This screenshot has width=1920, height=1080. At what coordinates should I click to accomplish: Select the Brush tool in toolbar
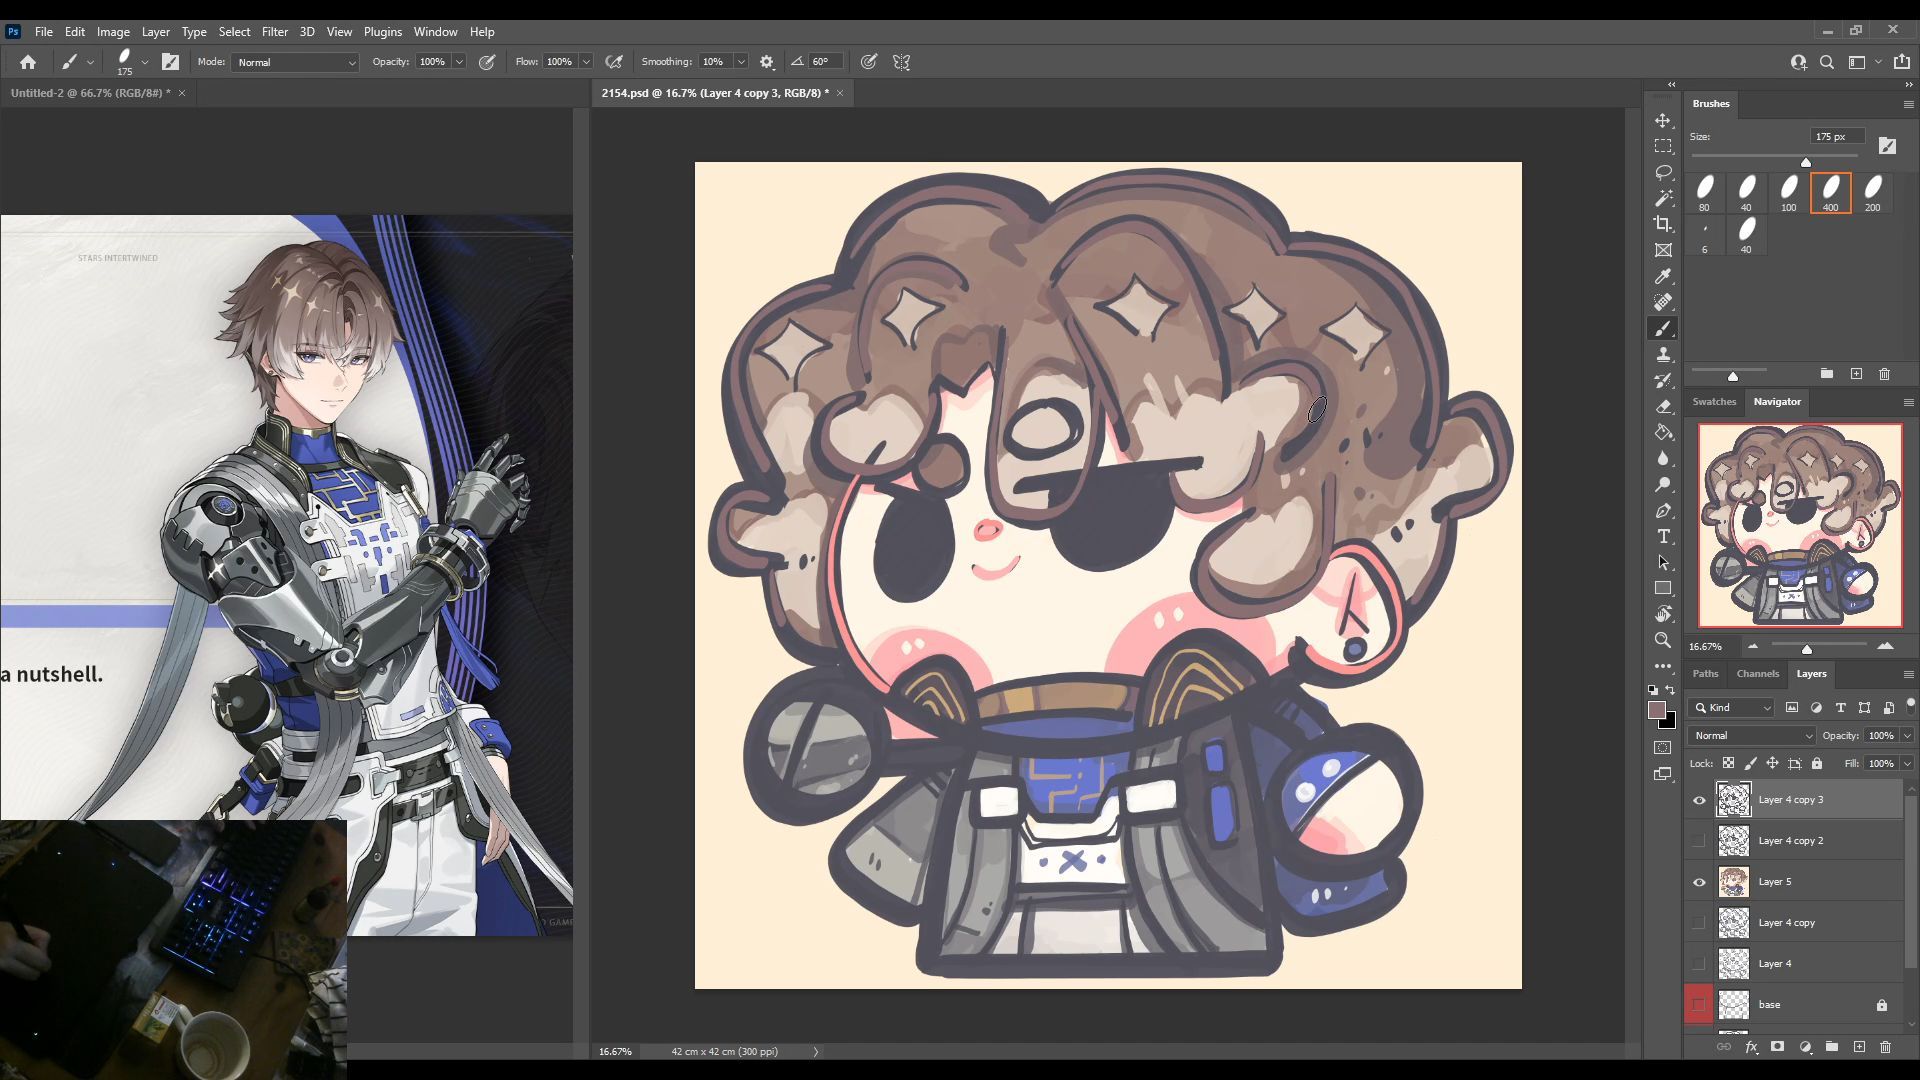pyautogui.click(x=1663, y=328)
